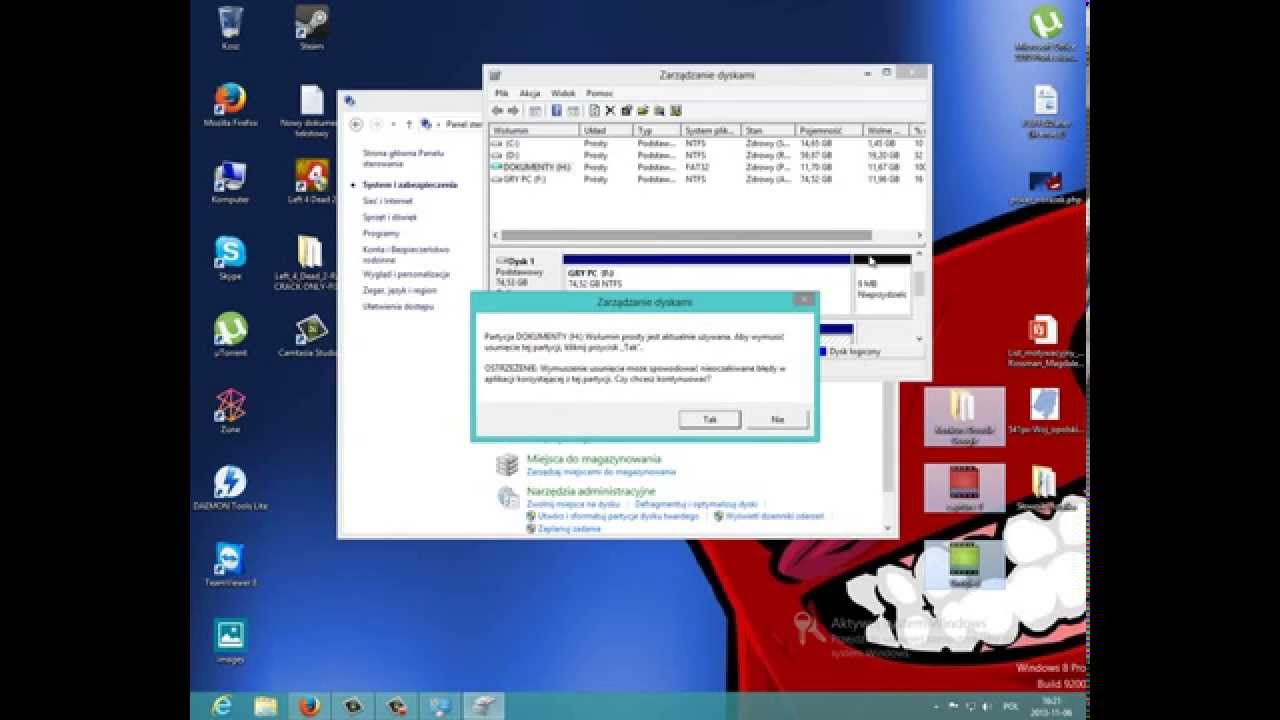This screenshot has width=1280, height=720.
Task: Sort by the Wolumin column header
Action: point(534,131)
